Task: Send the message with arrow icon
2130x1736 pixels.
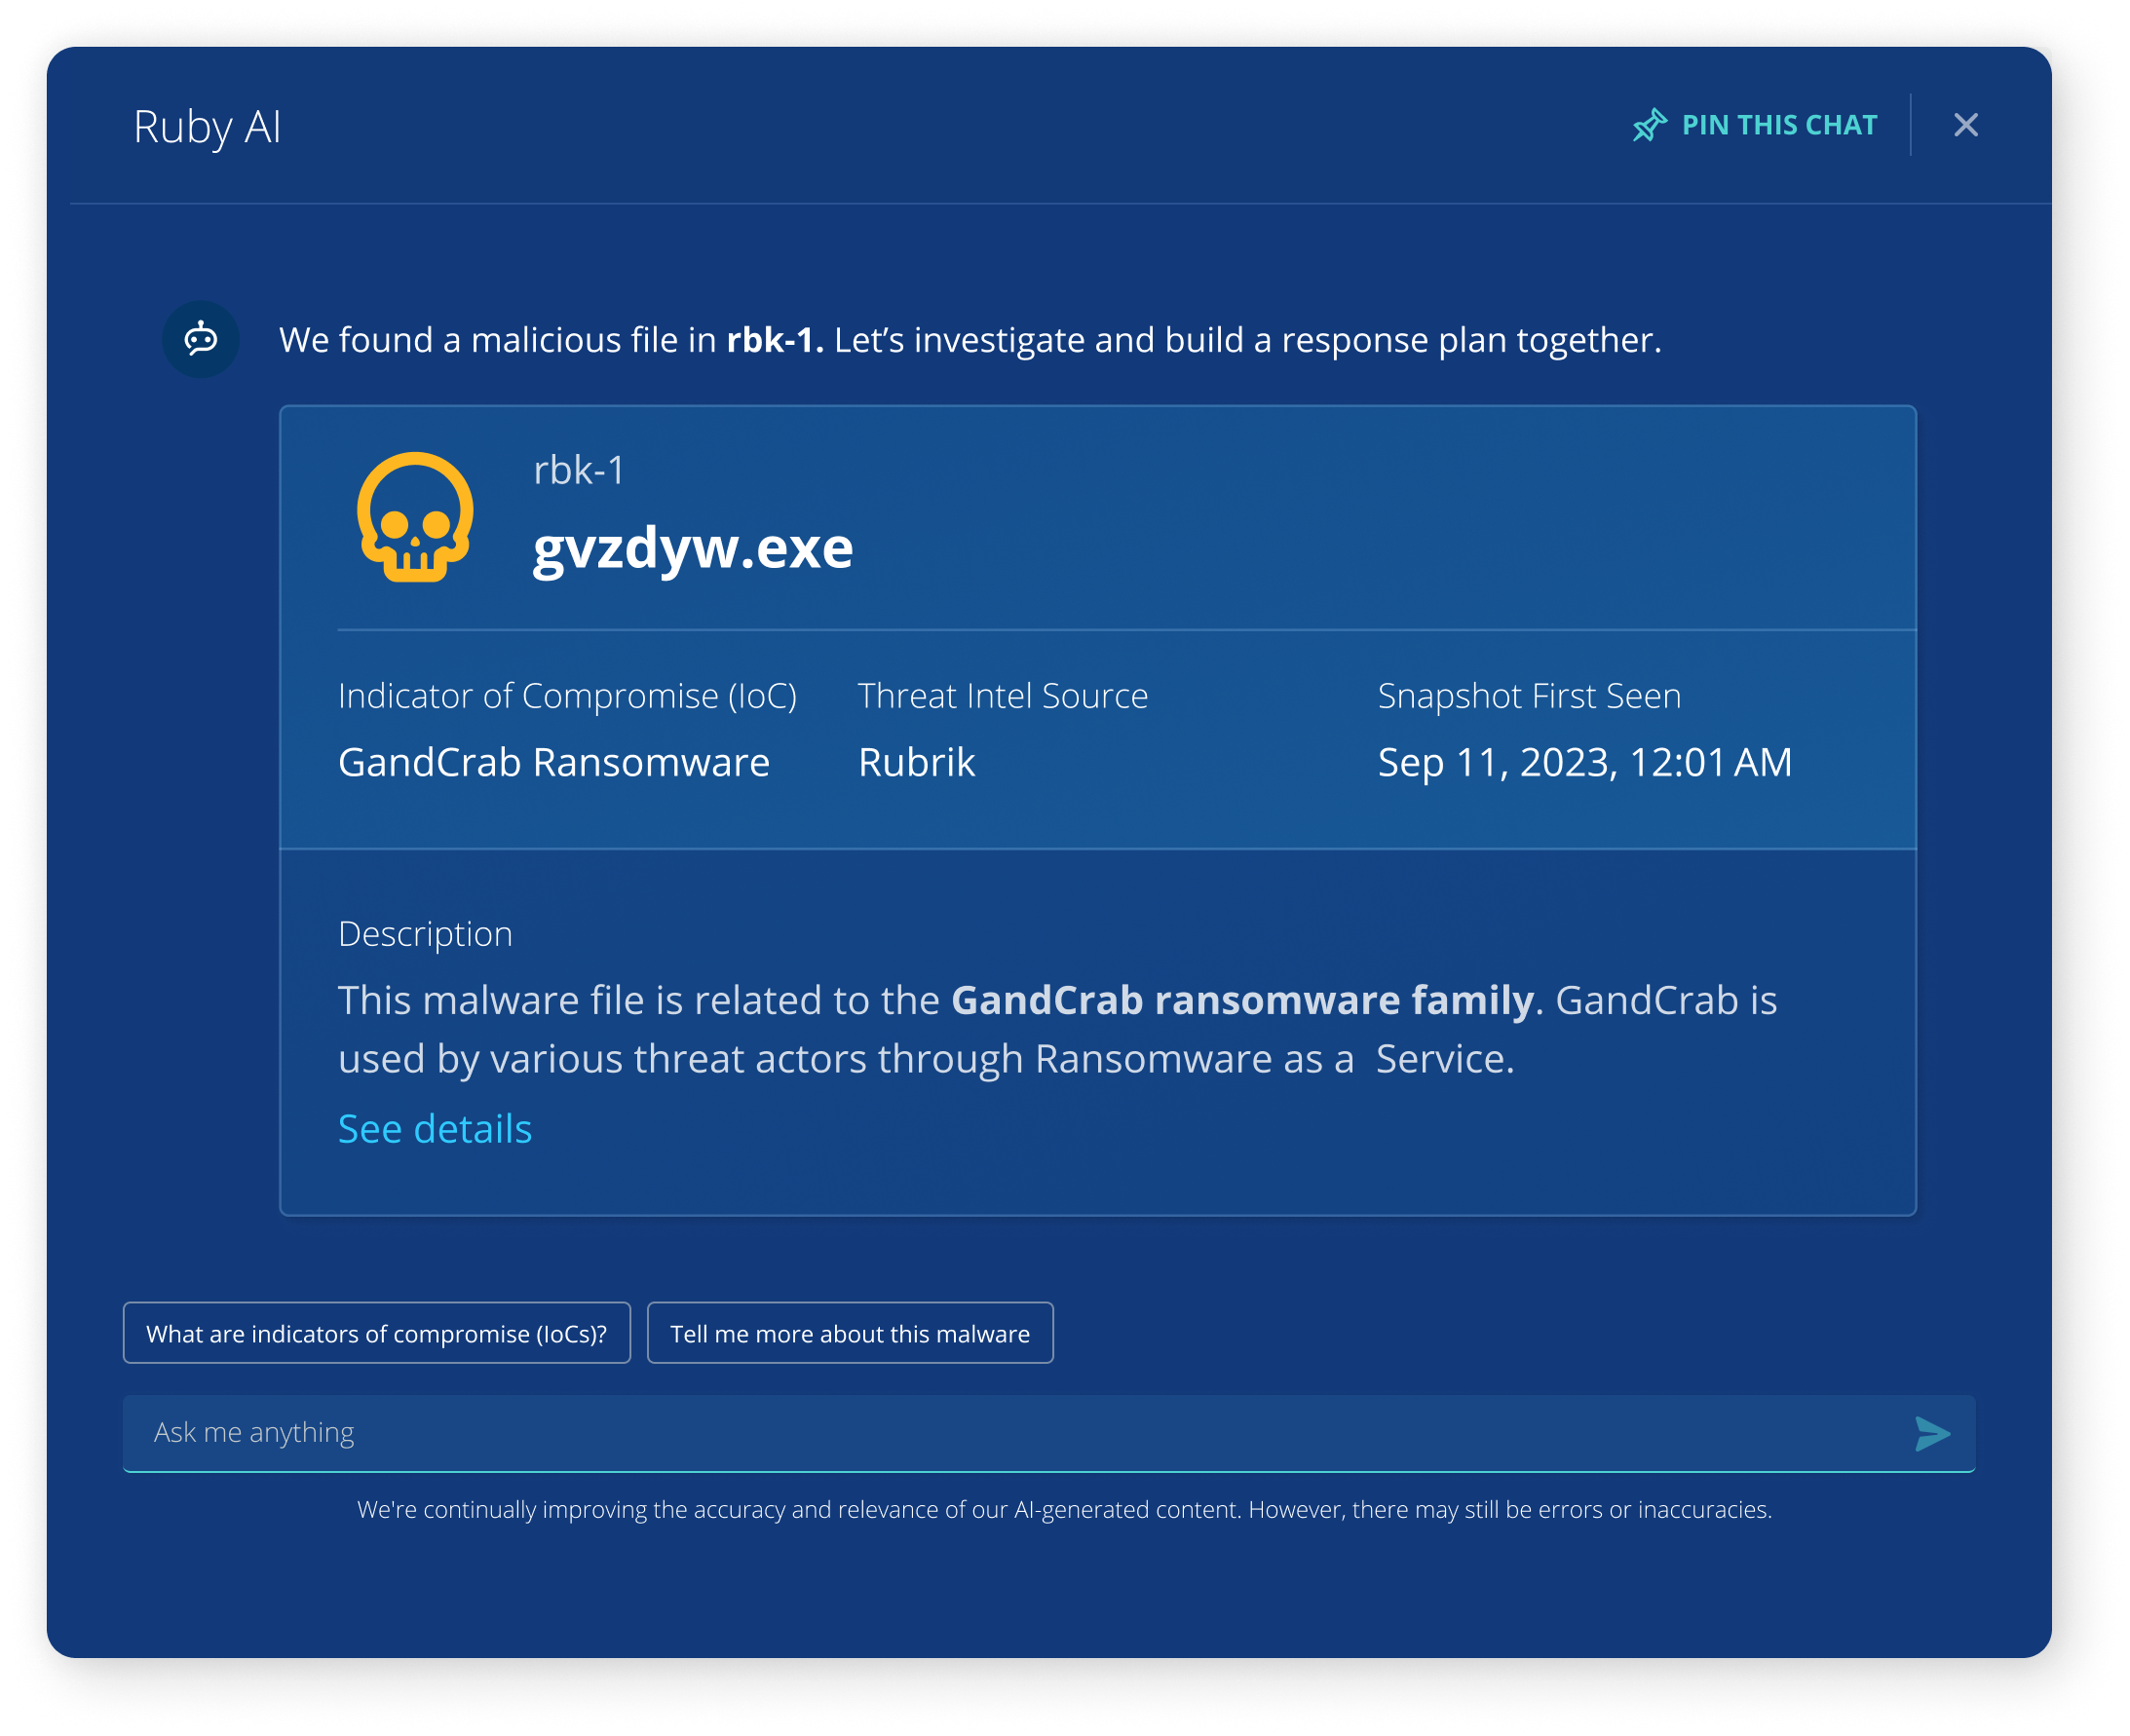Action: pyautogui.click(x=1931, y=1433)
